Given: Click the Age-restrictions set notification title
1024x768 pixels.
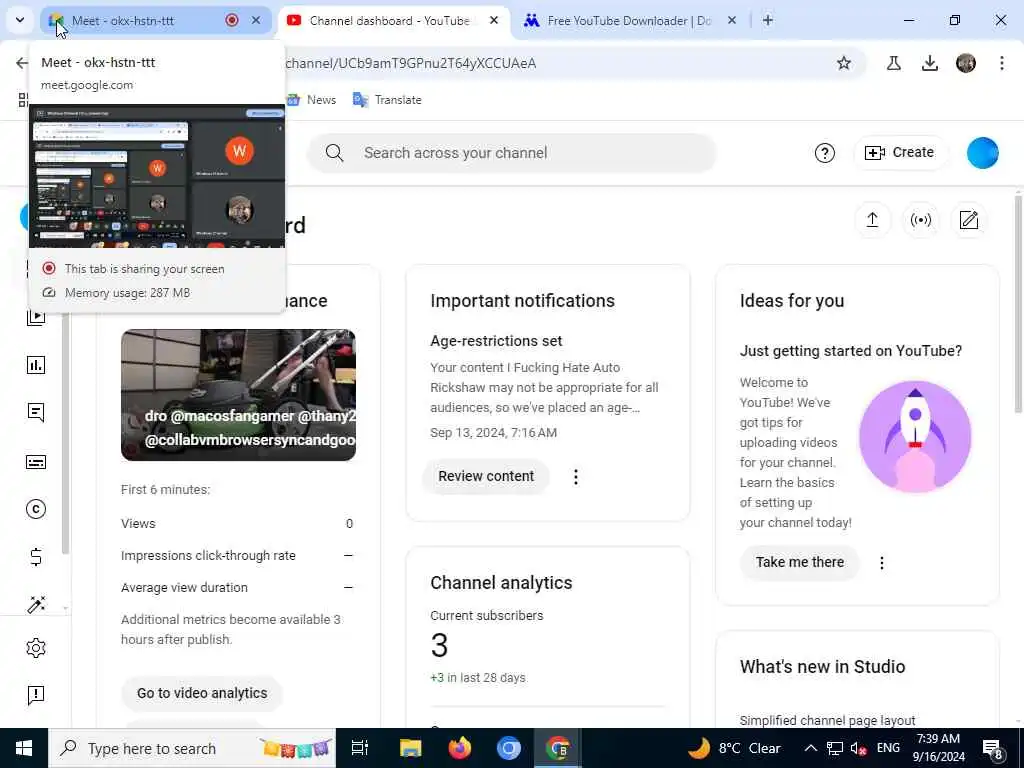Looking at the screenshot, I should (496, 341).
